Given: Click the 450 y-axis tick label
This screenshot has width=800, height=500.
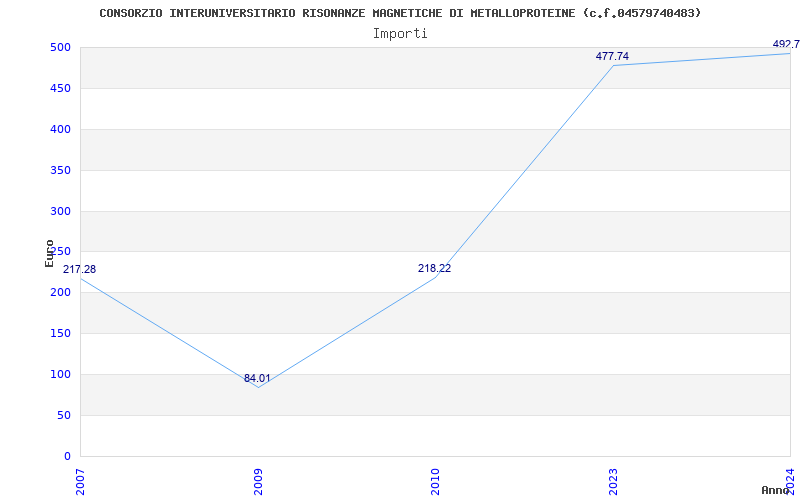Looking at the screenshot, I should pyautogui.click(x=60, y=88).
